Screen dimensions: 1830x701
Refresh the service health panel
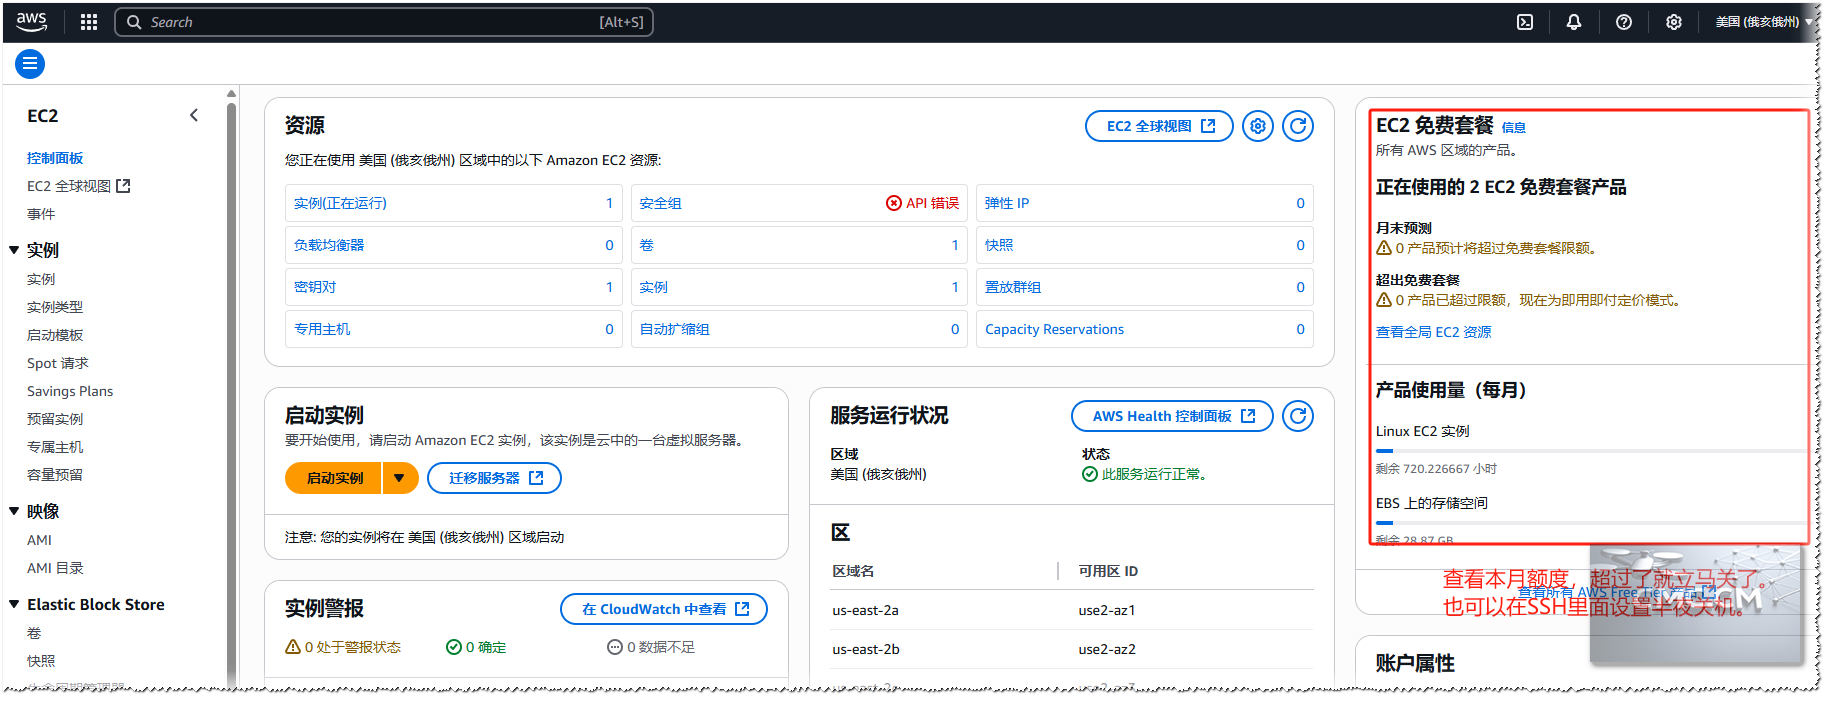tap(1298, 416)
